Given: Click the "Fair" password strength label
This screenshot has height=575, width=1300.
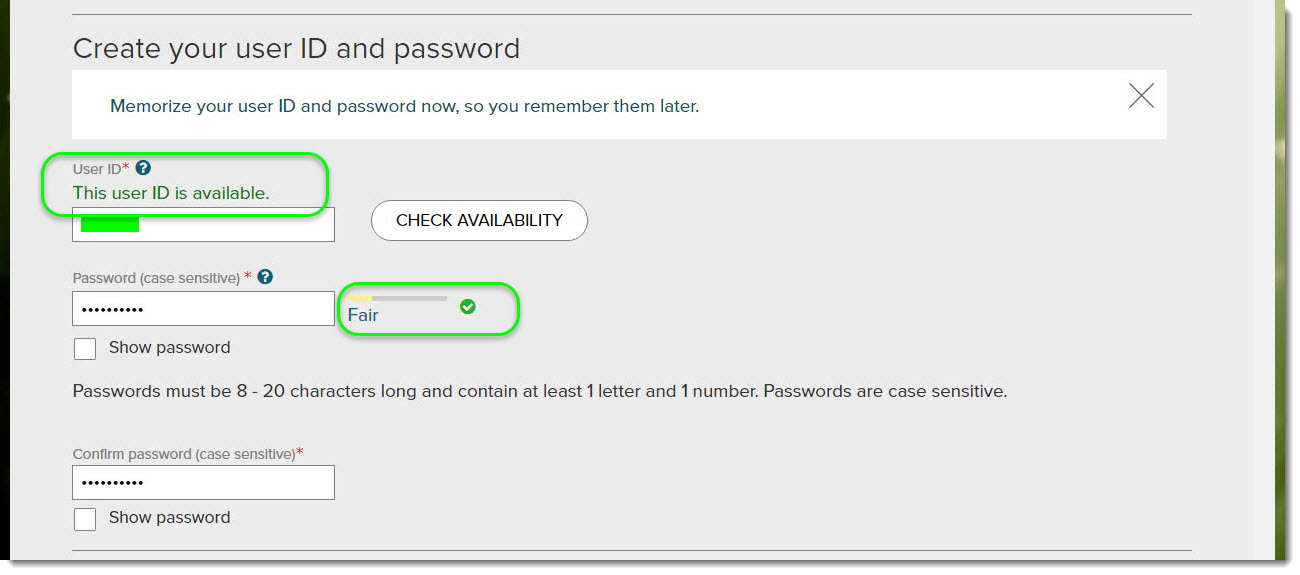Looking at the screenshot, I should [x=363, y=316].
